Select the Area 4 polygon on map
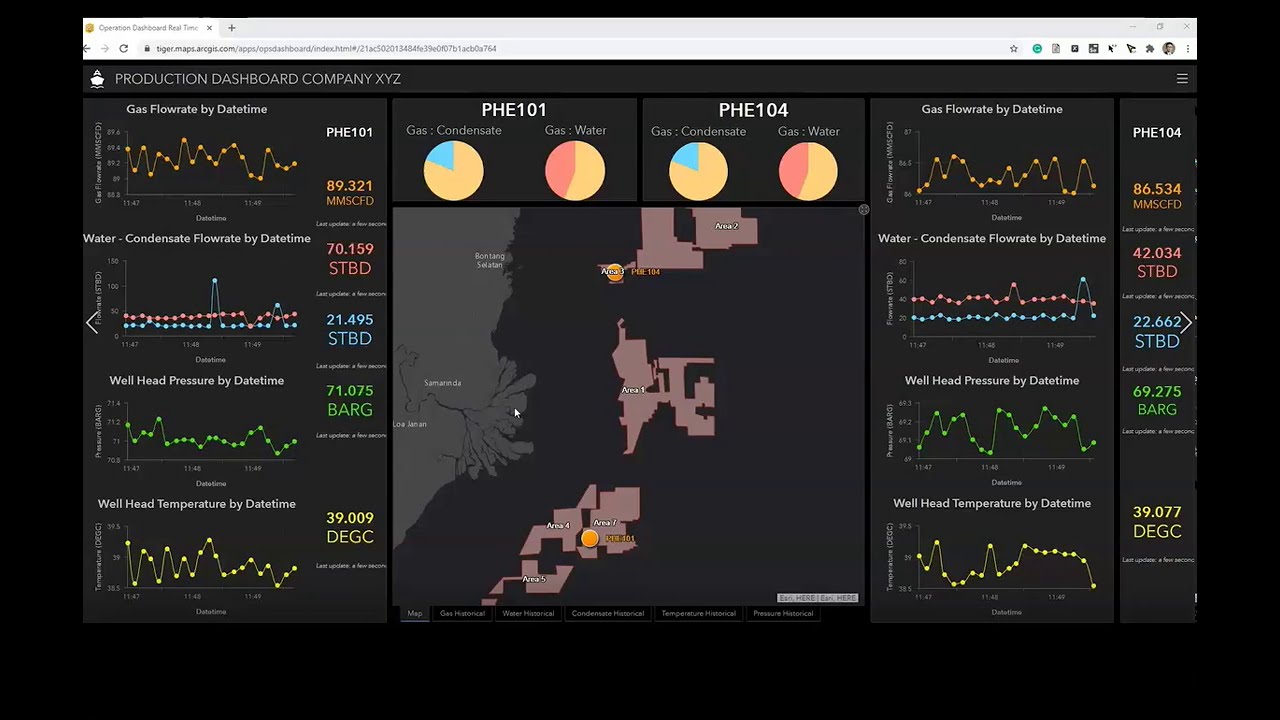Viewport: 1280px width, 720px height. point(558,526)
